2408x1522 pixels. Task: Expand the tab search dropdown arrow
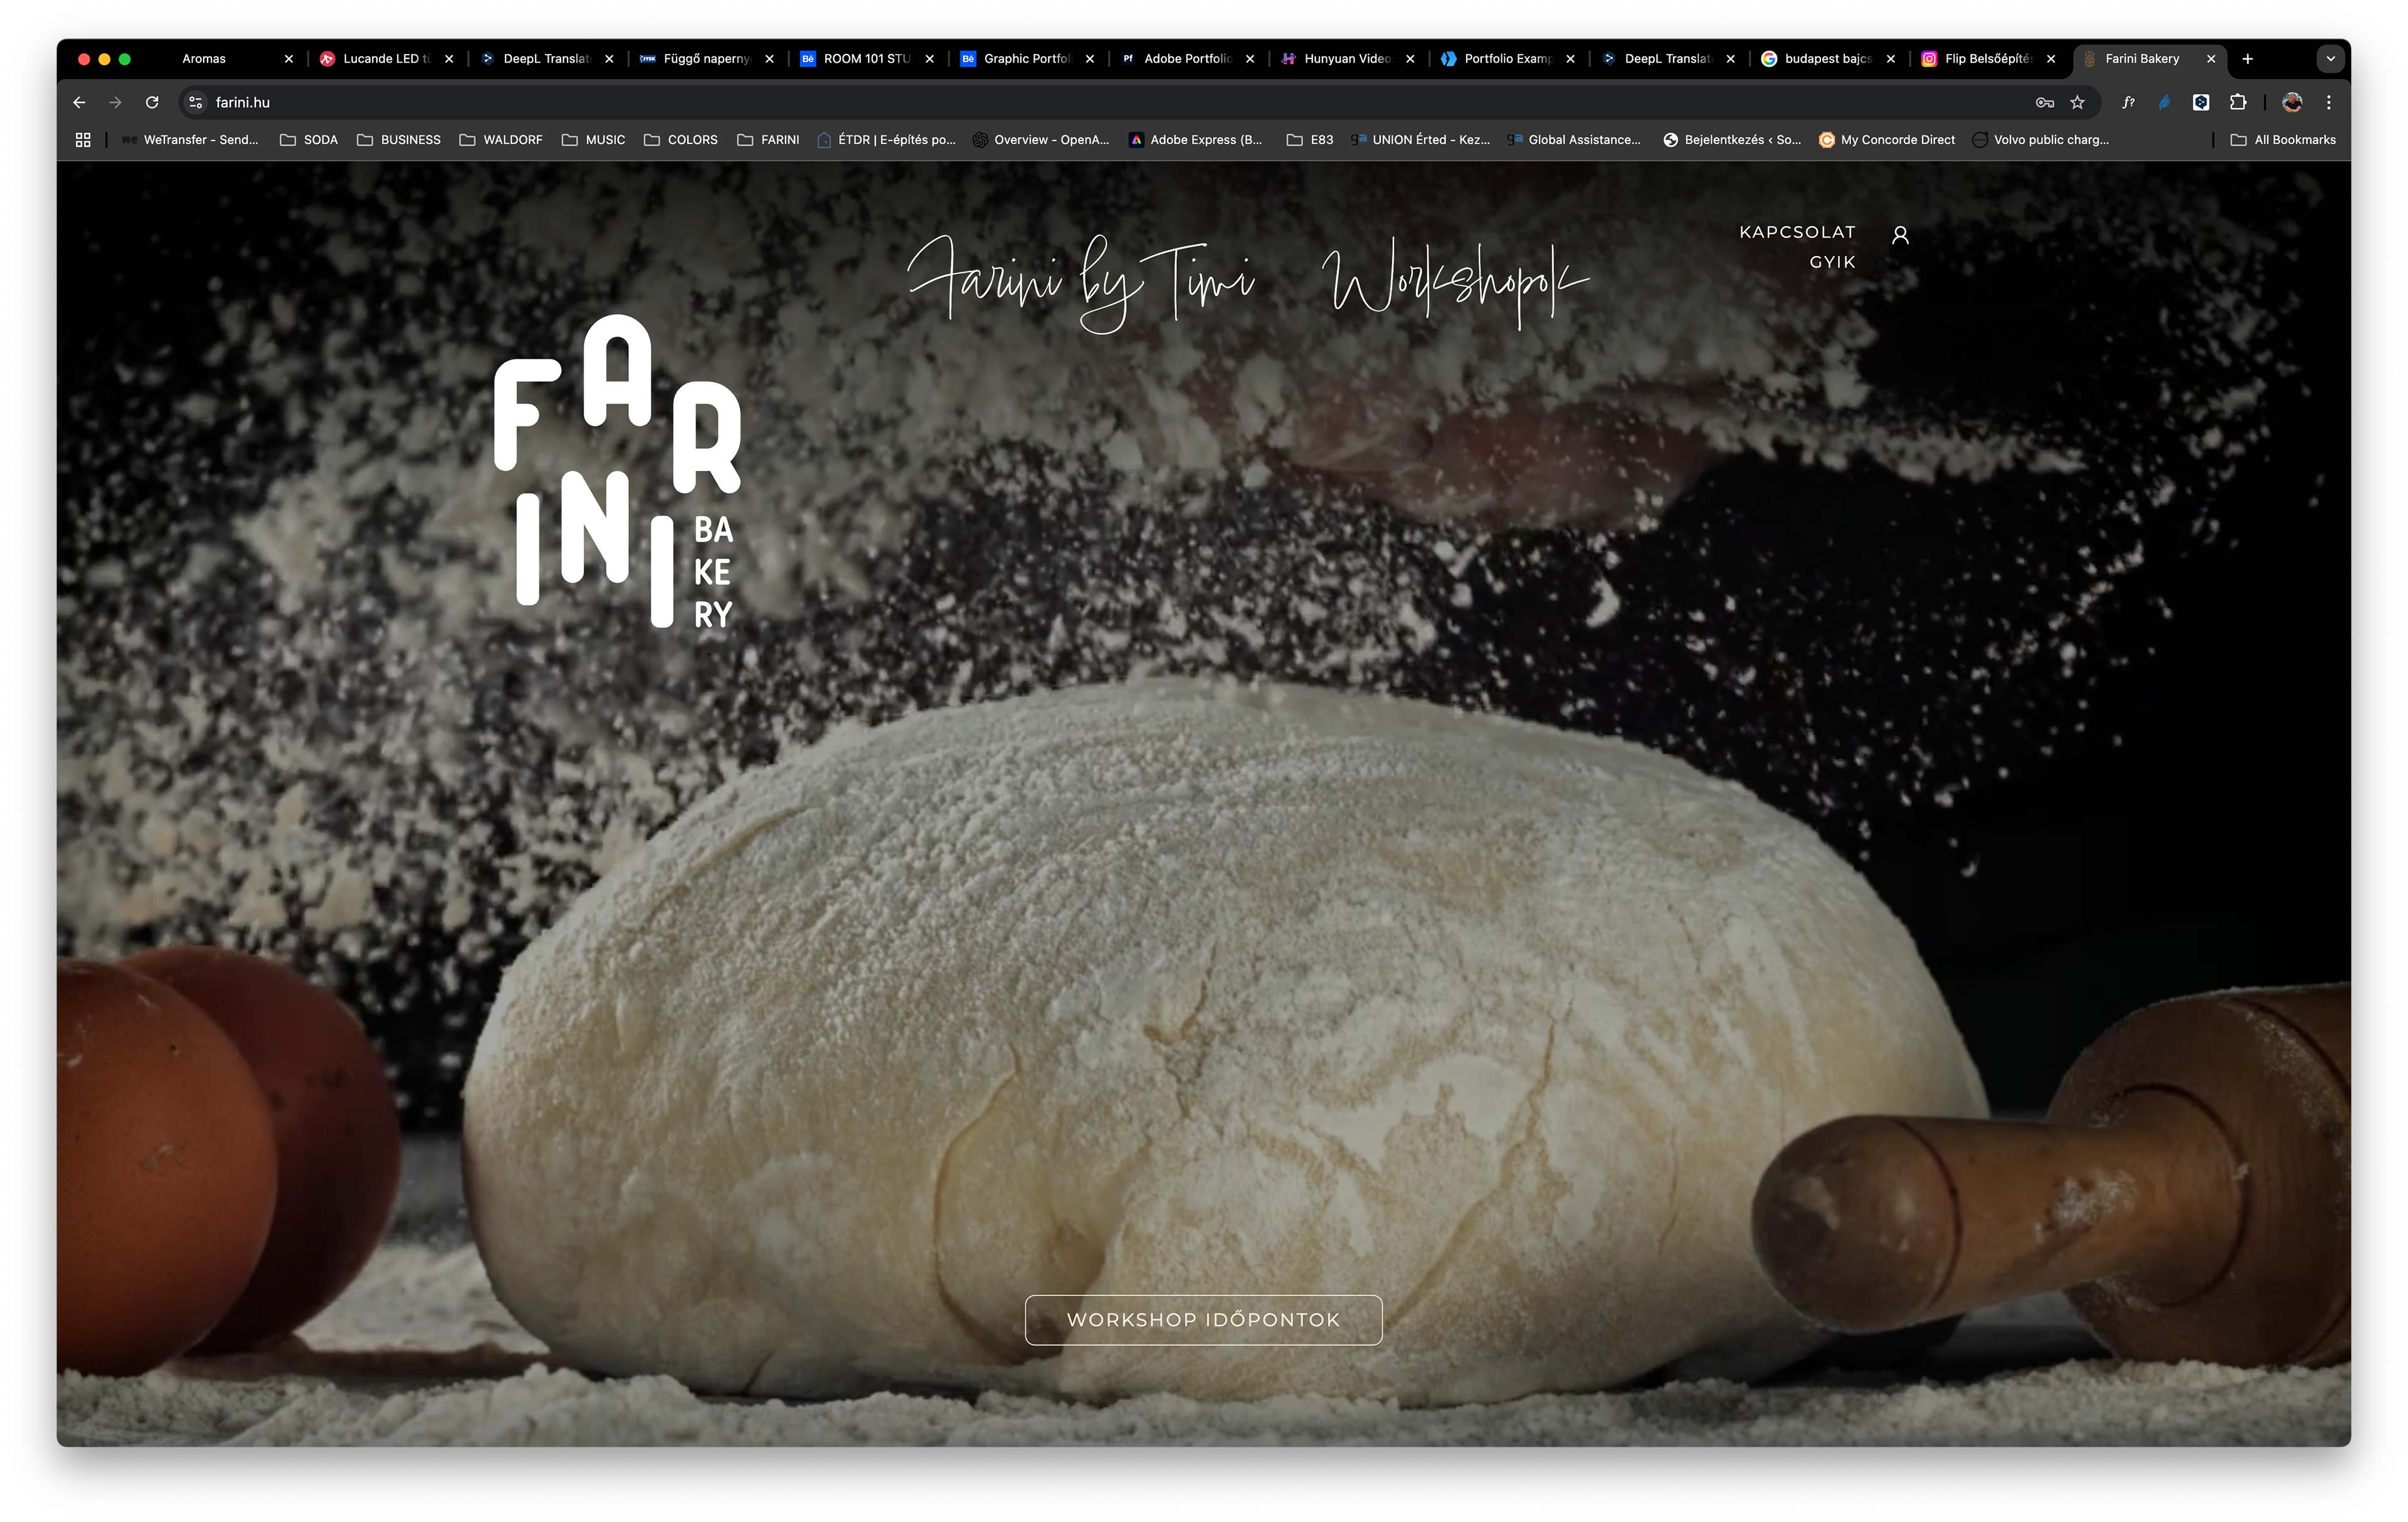click(2330, 59)
